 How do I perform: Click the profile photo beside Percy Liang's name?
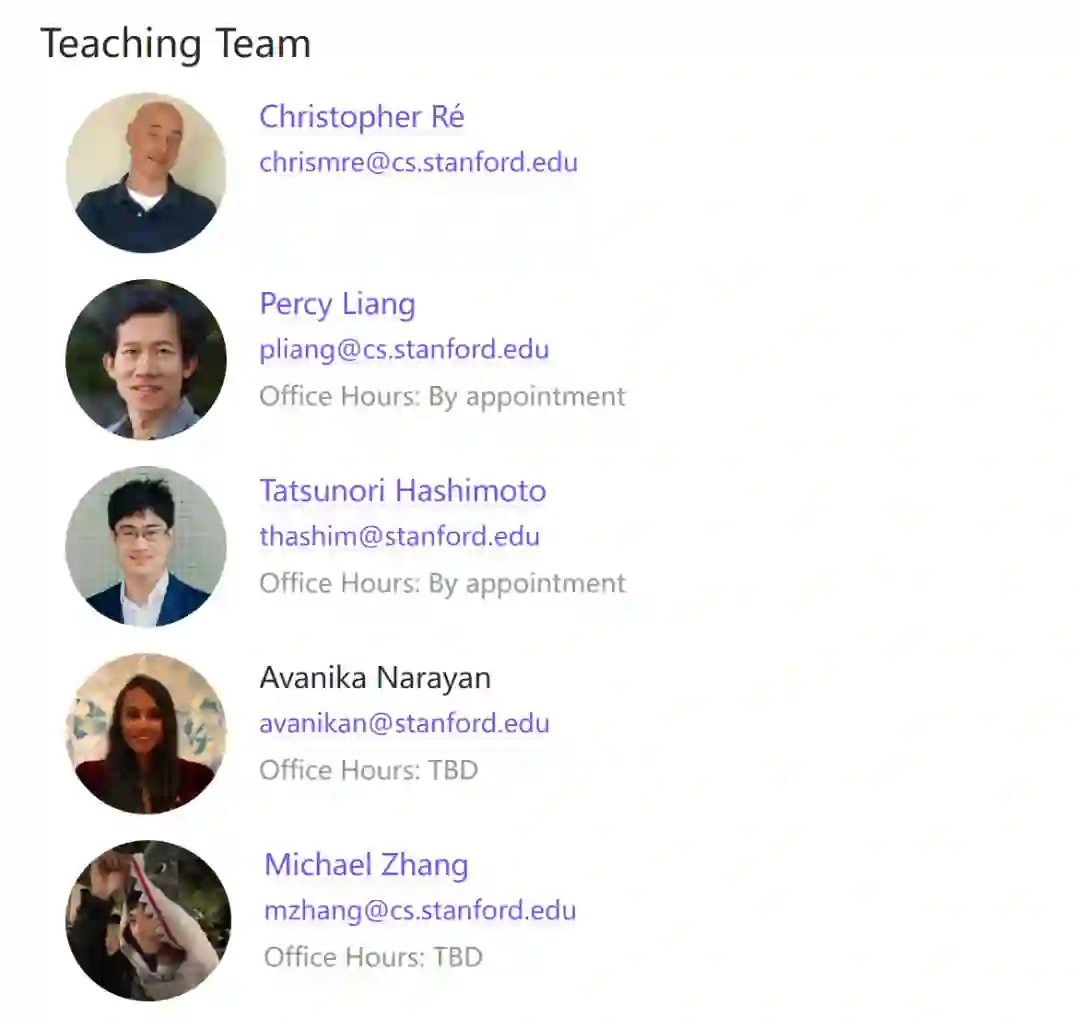coord(146,359)
